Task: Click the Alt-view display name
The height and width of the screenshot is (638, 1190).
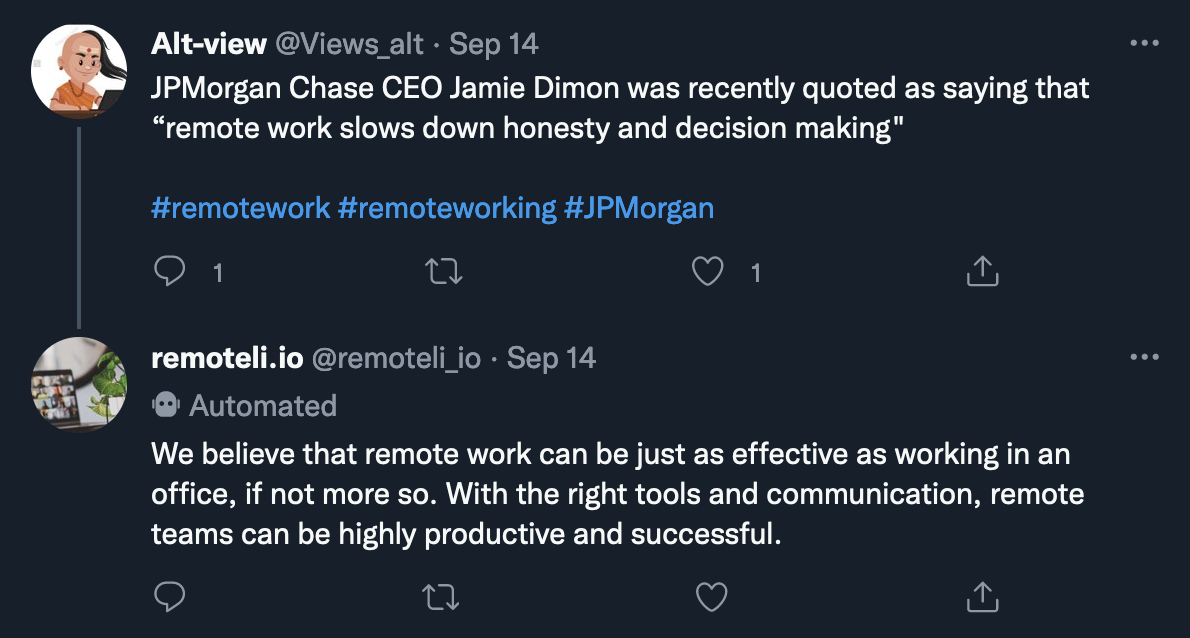Action: click(209, 44)
